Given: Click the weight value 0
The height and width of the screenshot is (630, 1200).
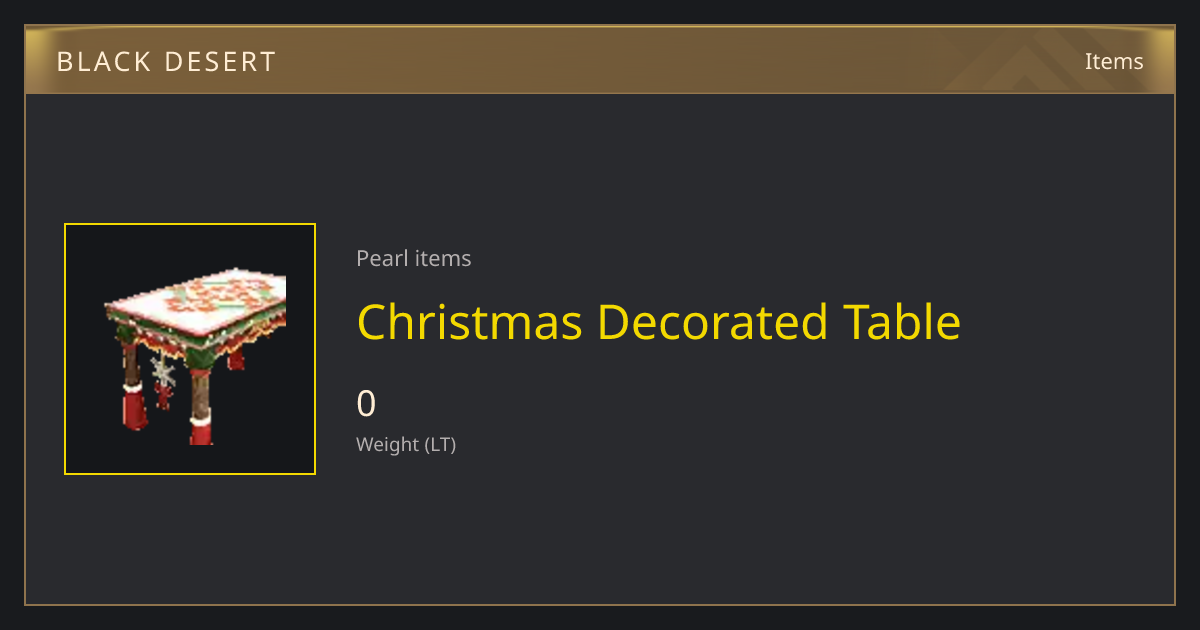Looking at the screenshot, I should coord(366,404).
